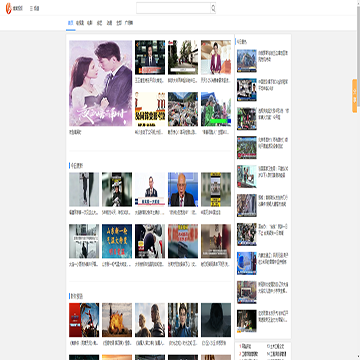The image size is (360, 360).
Task: Switch to the second navigation tab
Action: (80, 23)
